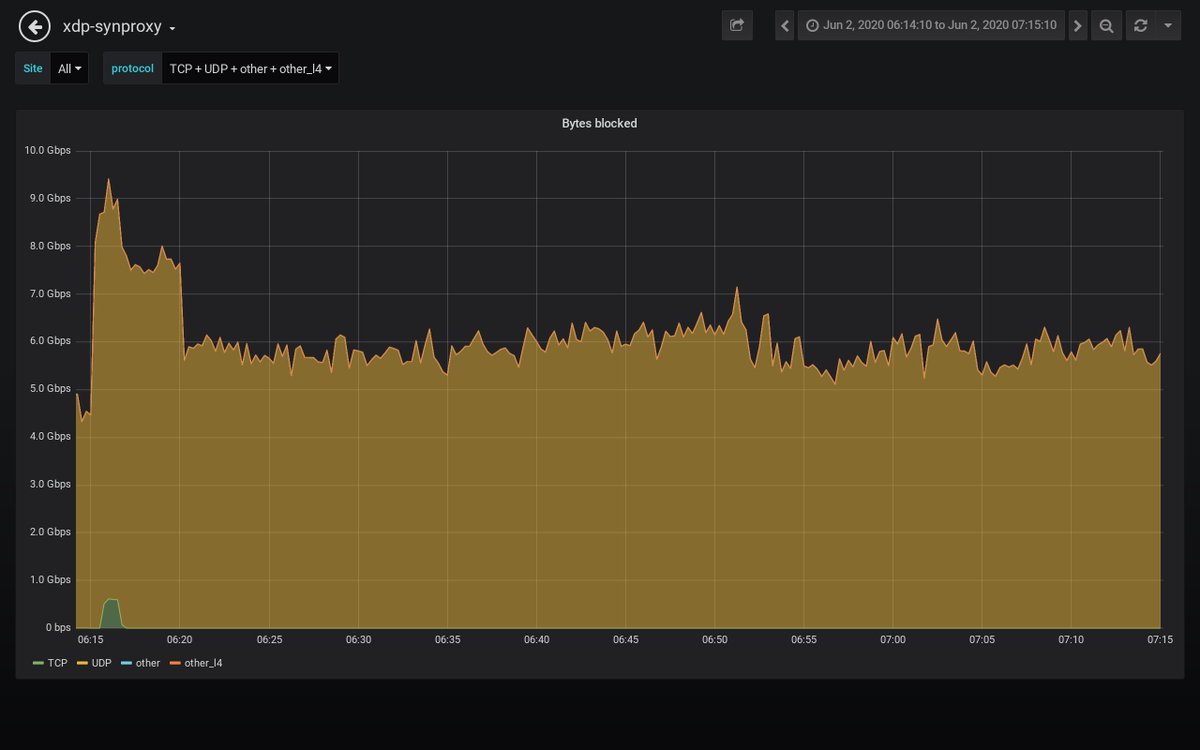Expand the protocol selection dropdown
The width and height of the screenshot is (1200, 750).
point(250,68)
